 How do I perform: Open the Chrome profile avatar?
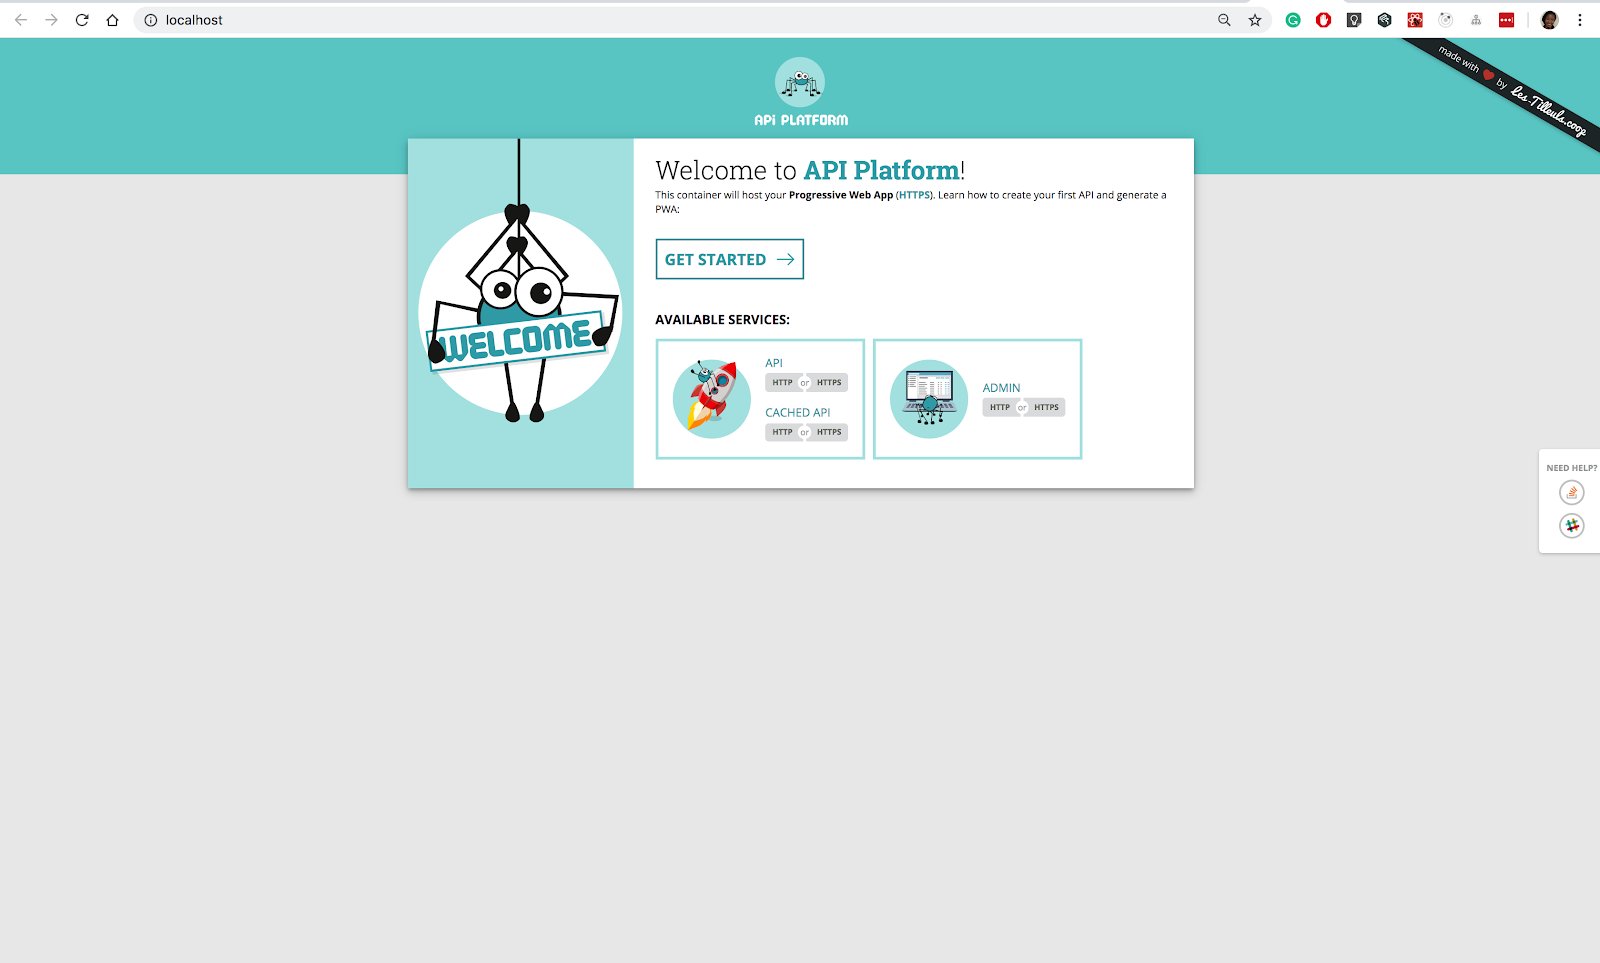(1550, 20)
